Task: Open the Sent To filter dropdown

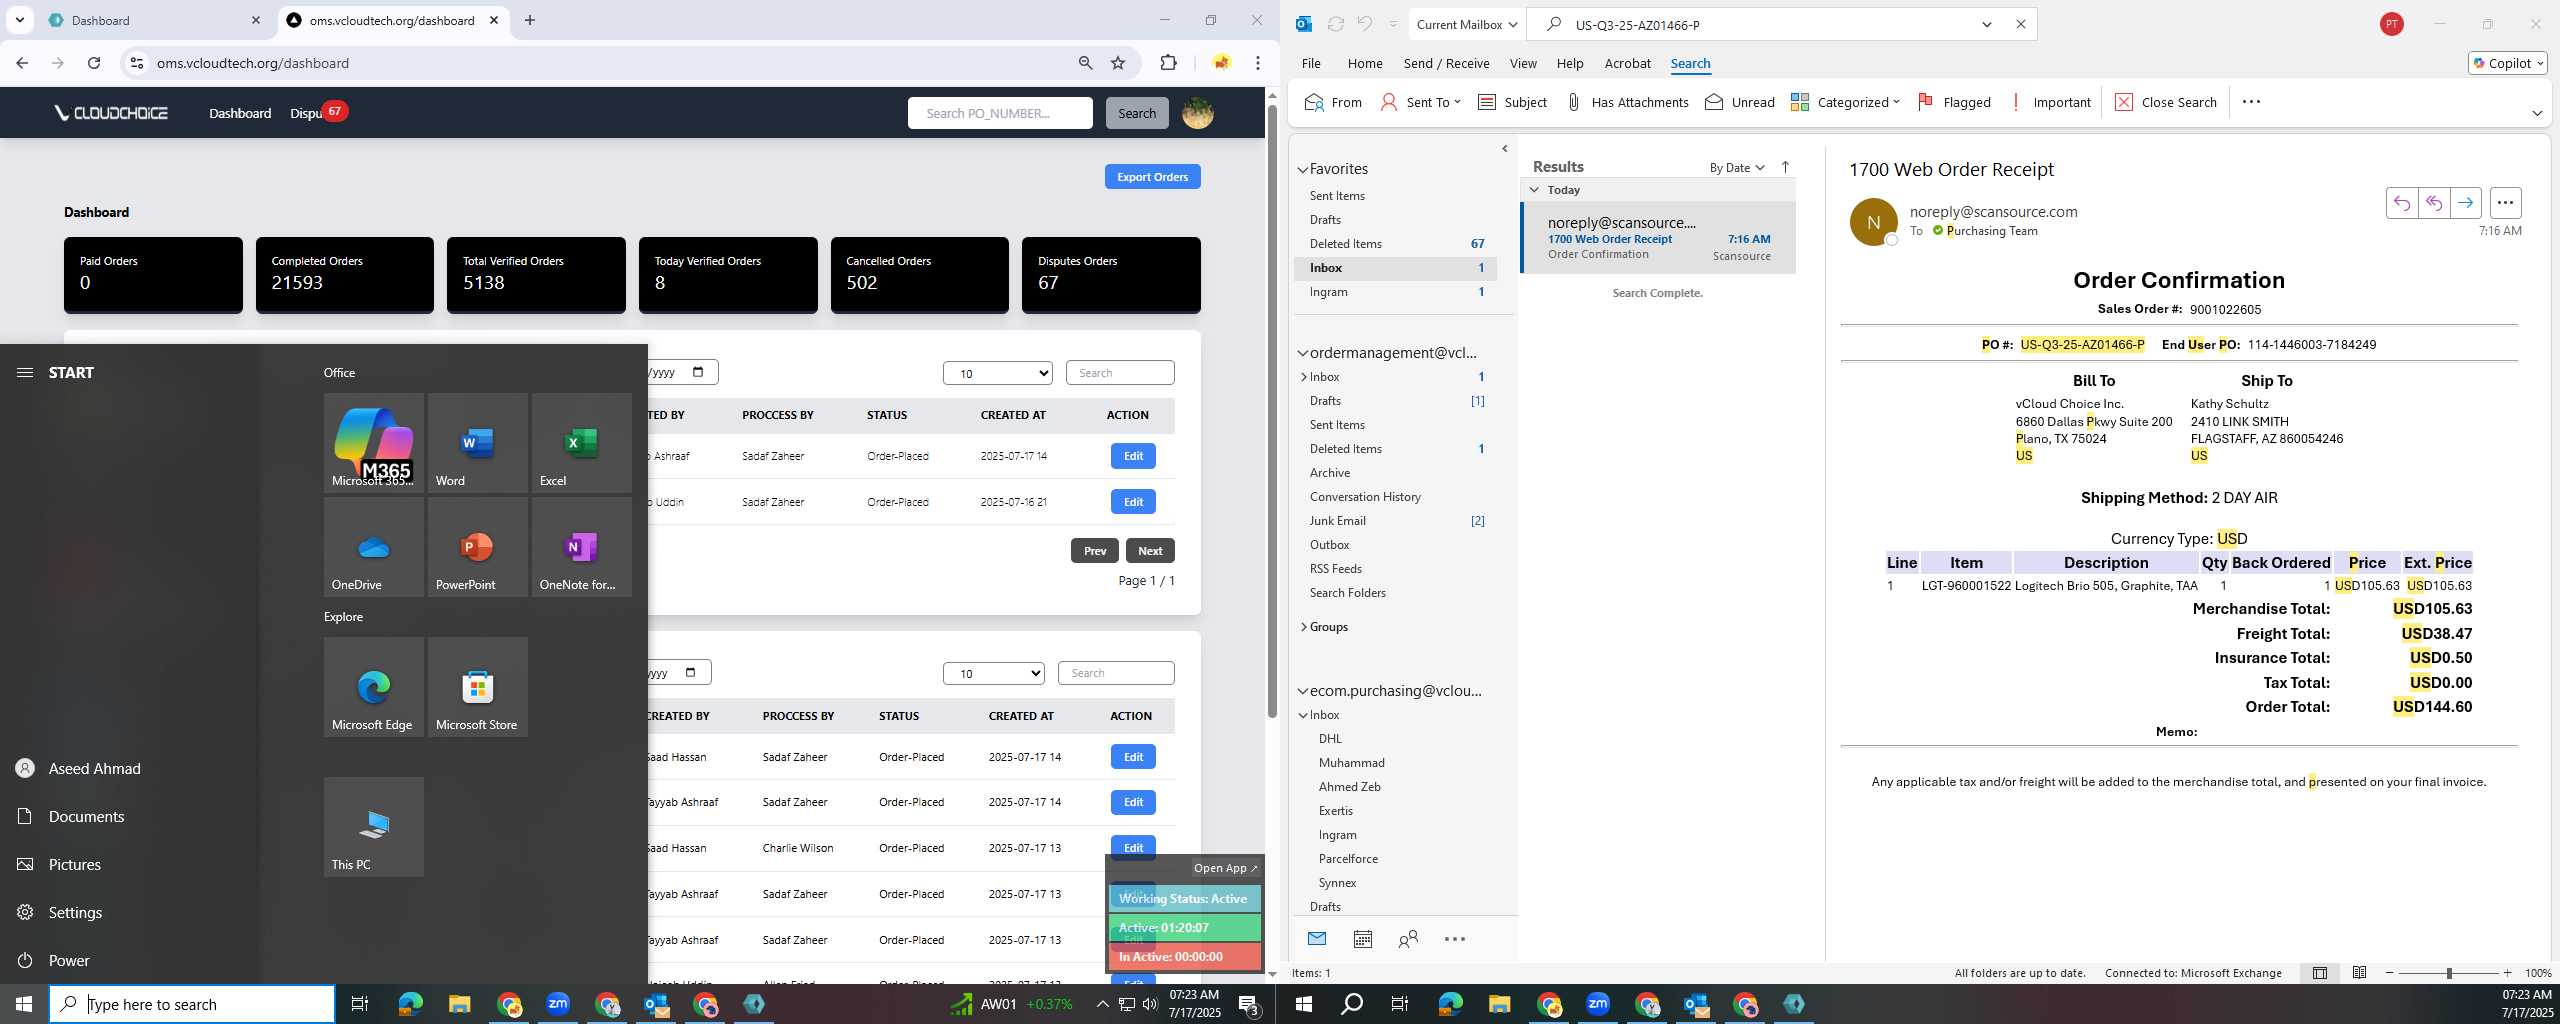Action: pyautogui.click(x=1420, y=102)
